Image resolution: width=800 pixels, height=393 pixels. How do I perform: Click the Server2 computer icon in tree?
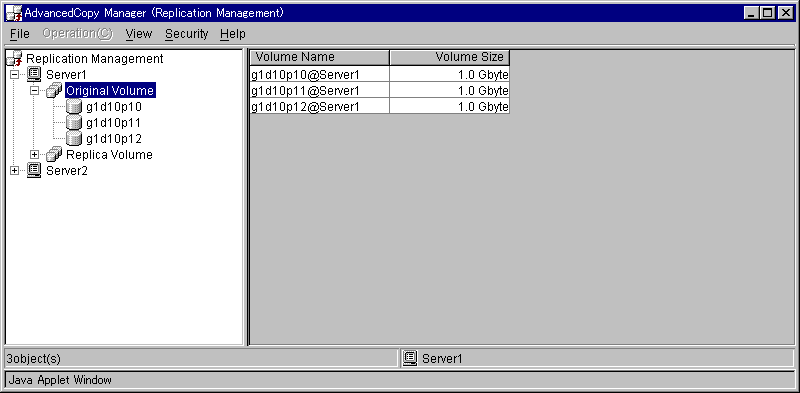(34, 170)
